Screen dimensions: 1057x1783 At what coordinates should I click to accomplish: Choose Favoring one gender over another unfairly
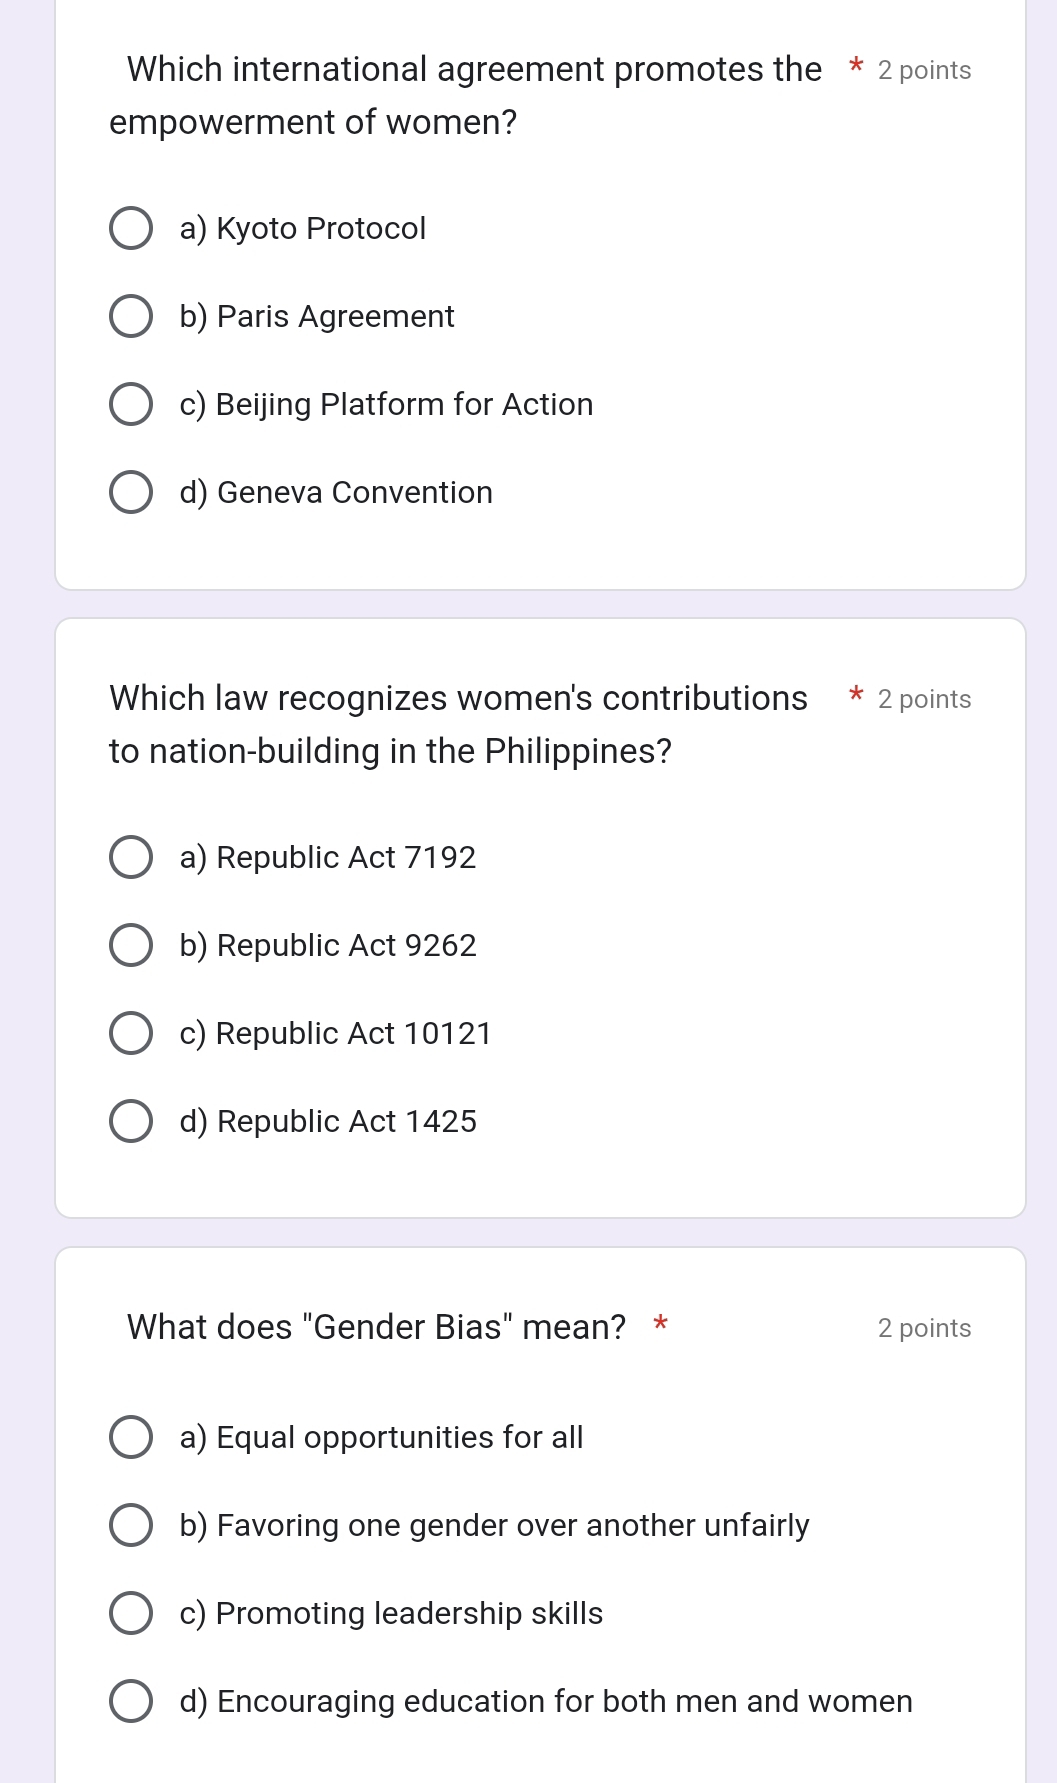(131, 1526)
